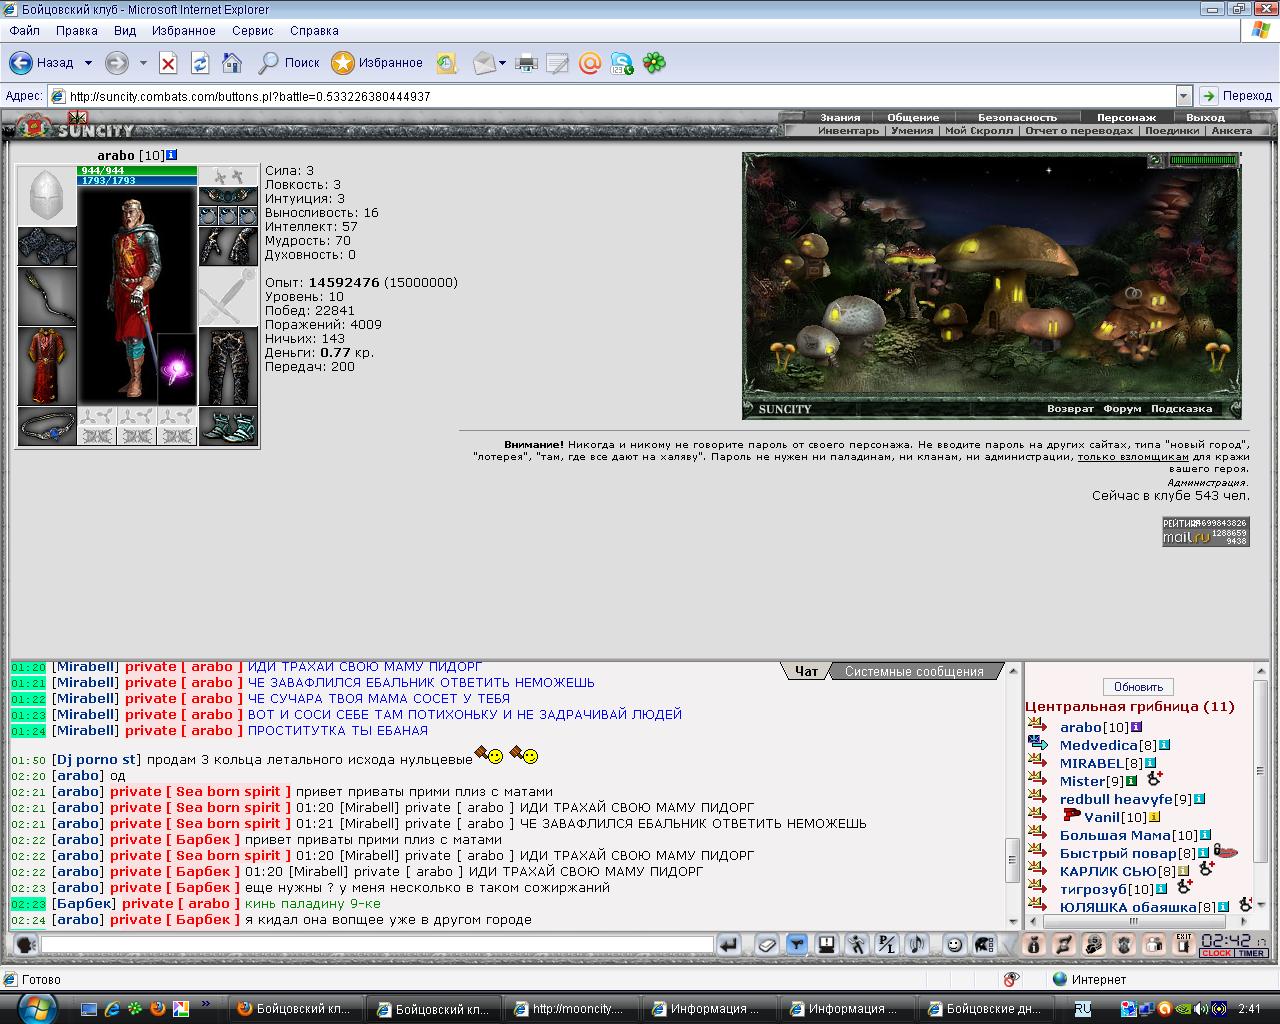
Task: Click the info icon next to arabo [10] header
Action: (172, 155)
